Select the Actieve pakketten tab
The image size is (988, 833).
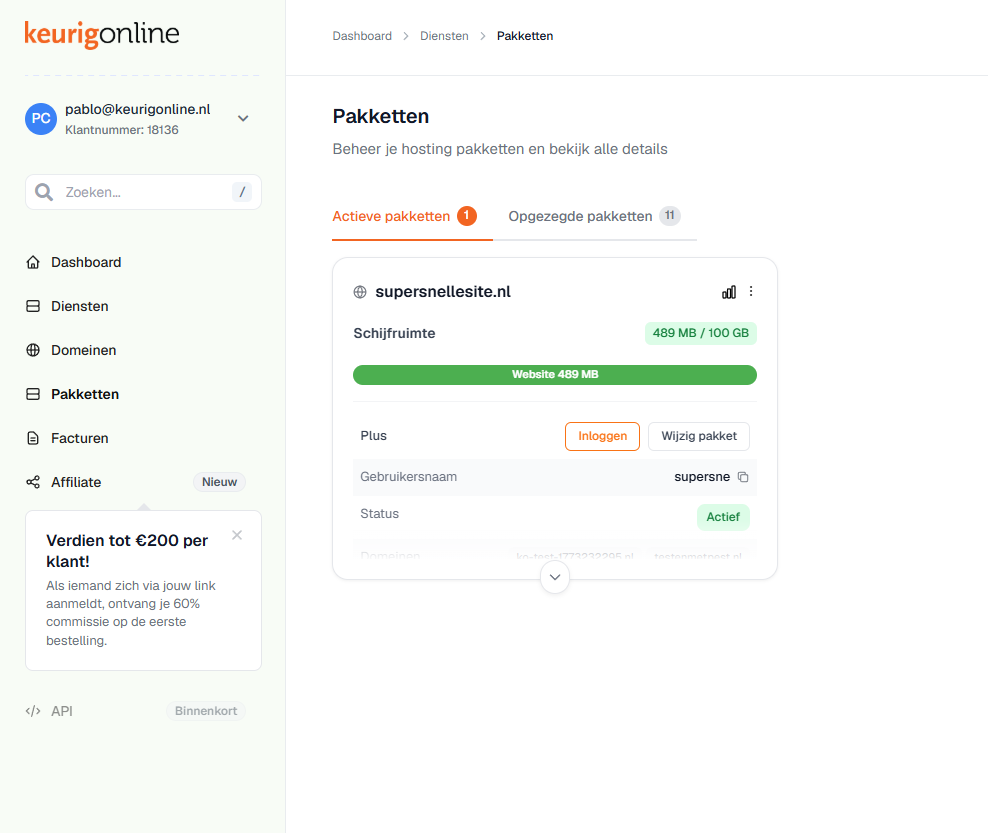pyautogui.click(x=405, y=216)
